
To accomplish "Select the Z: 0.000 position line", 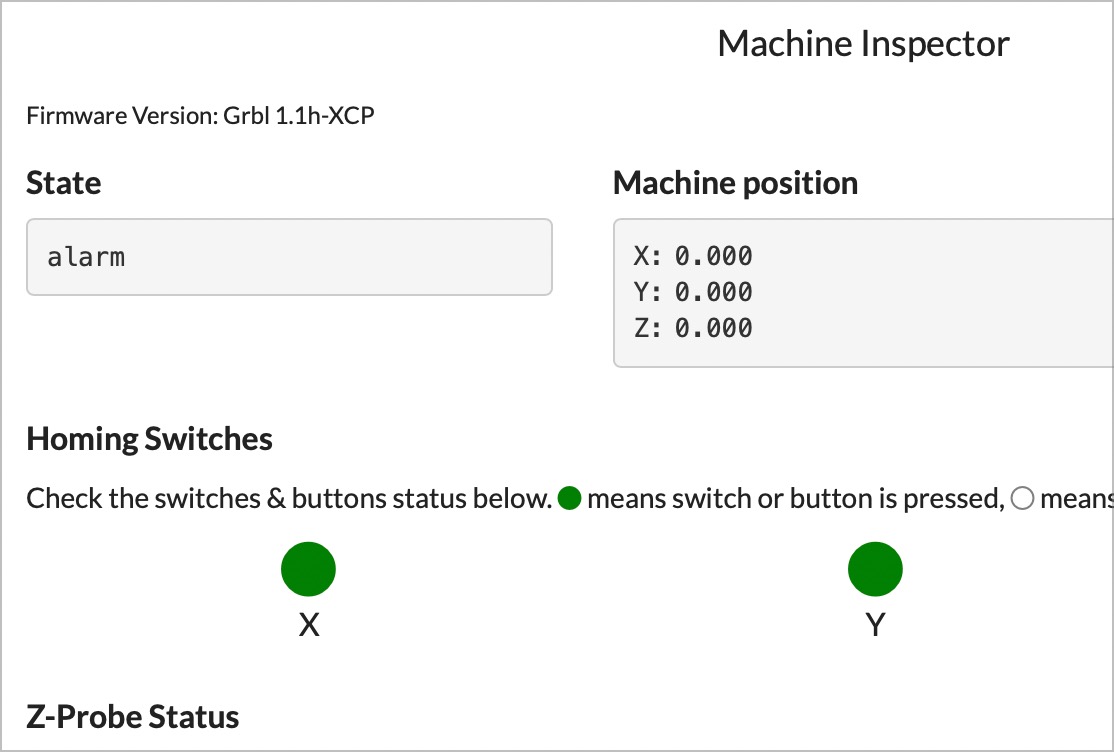I will coord(693,328).
